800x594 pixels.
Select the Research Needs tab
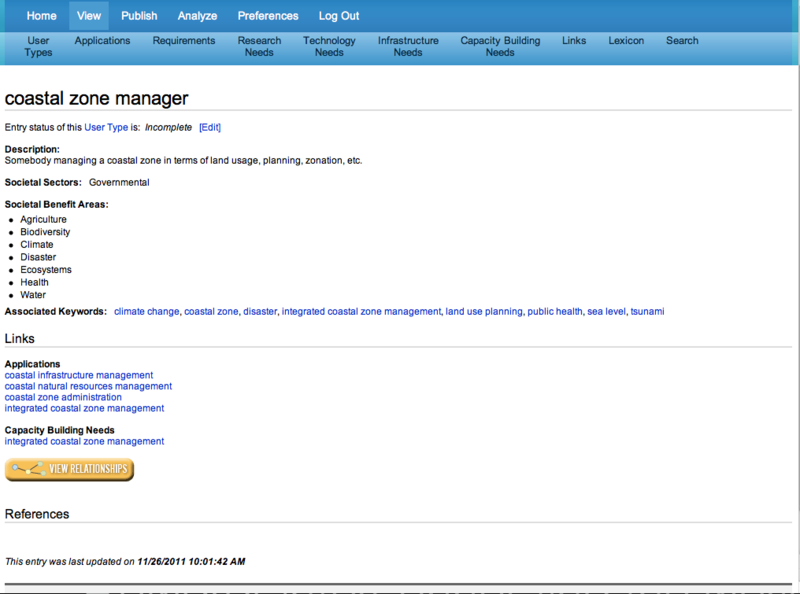click(x=259, y=46)
